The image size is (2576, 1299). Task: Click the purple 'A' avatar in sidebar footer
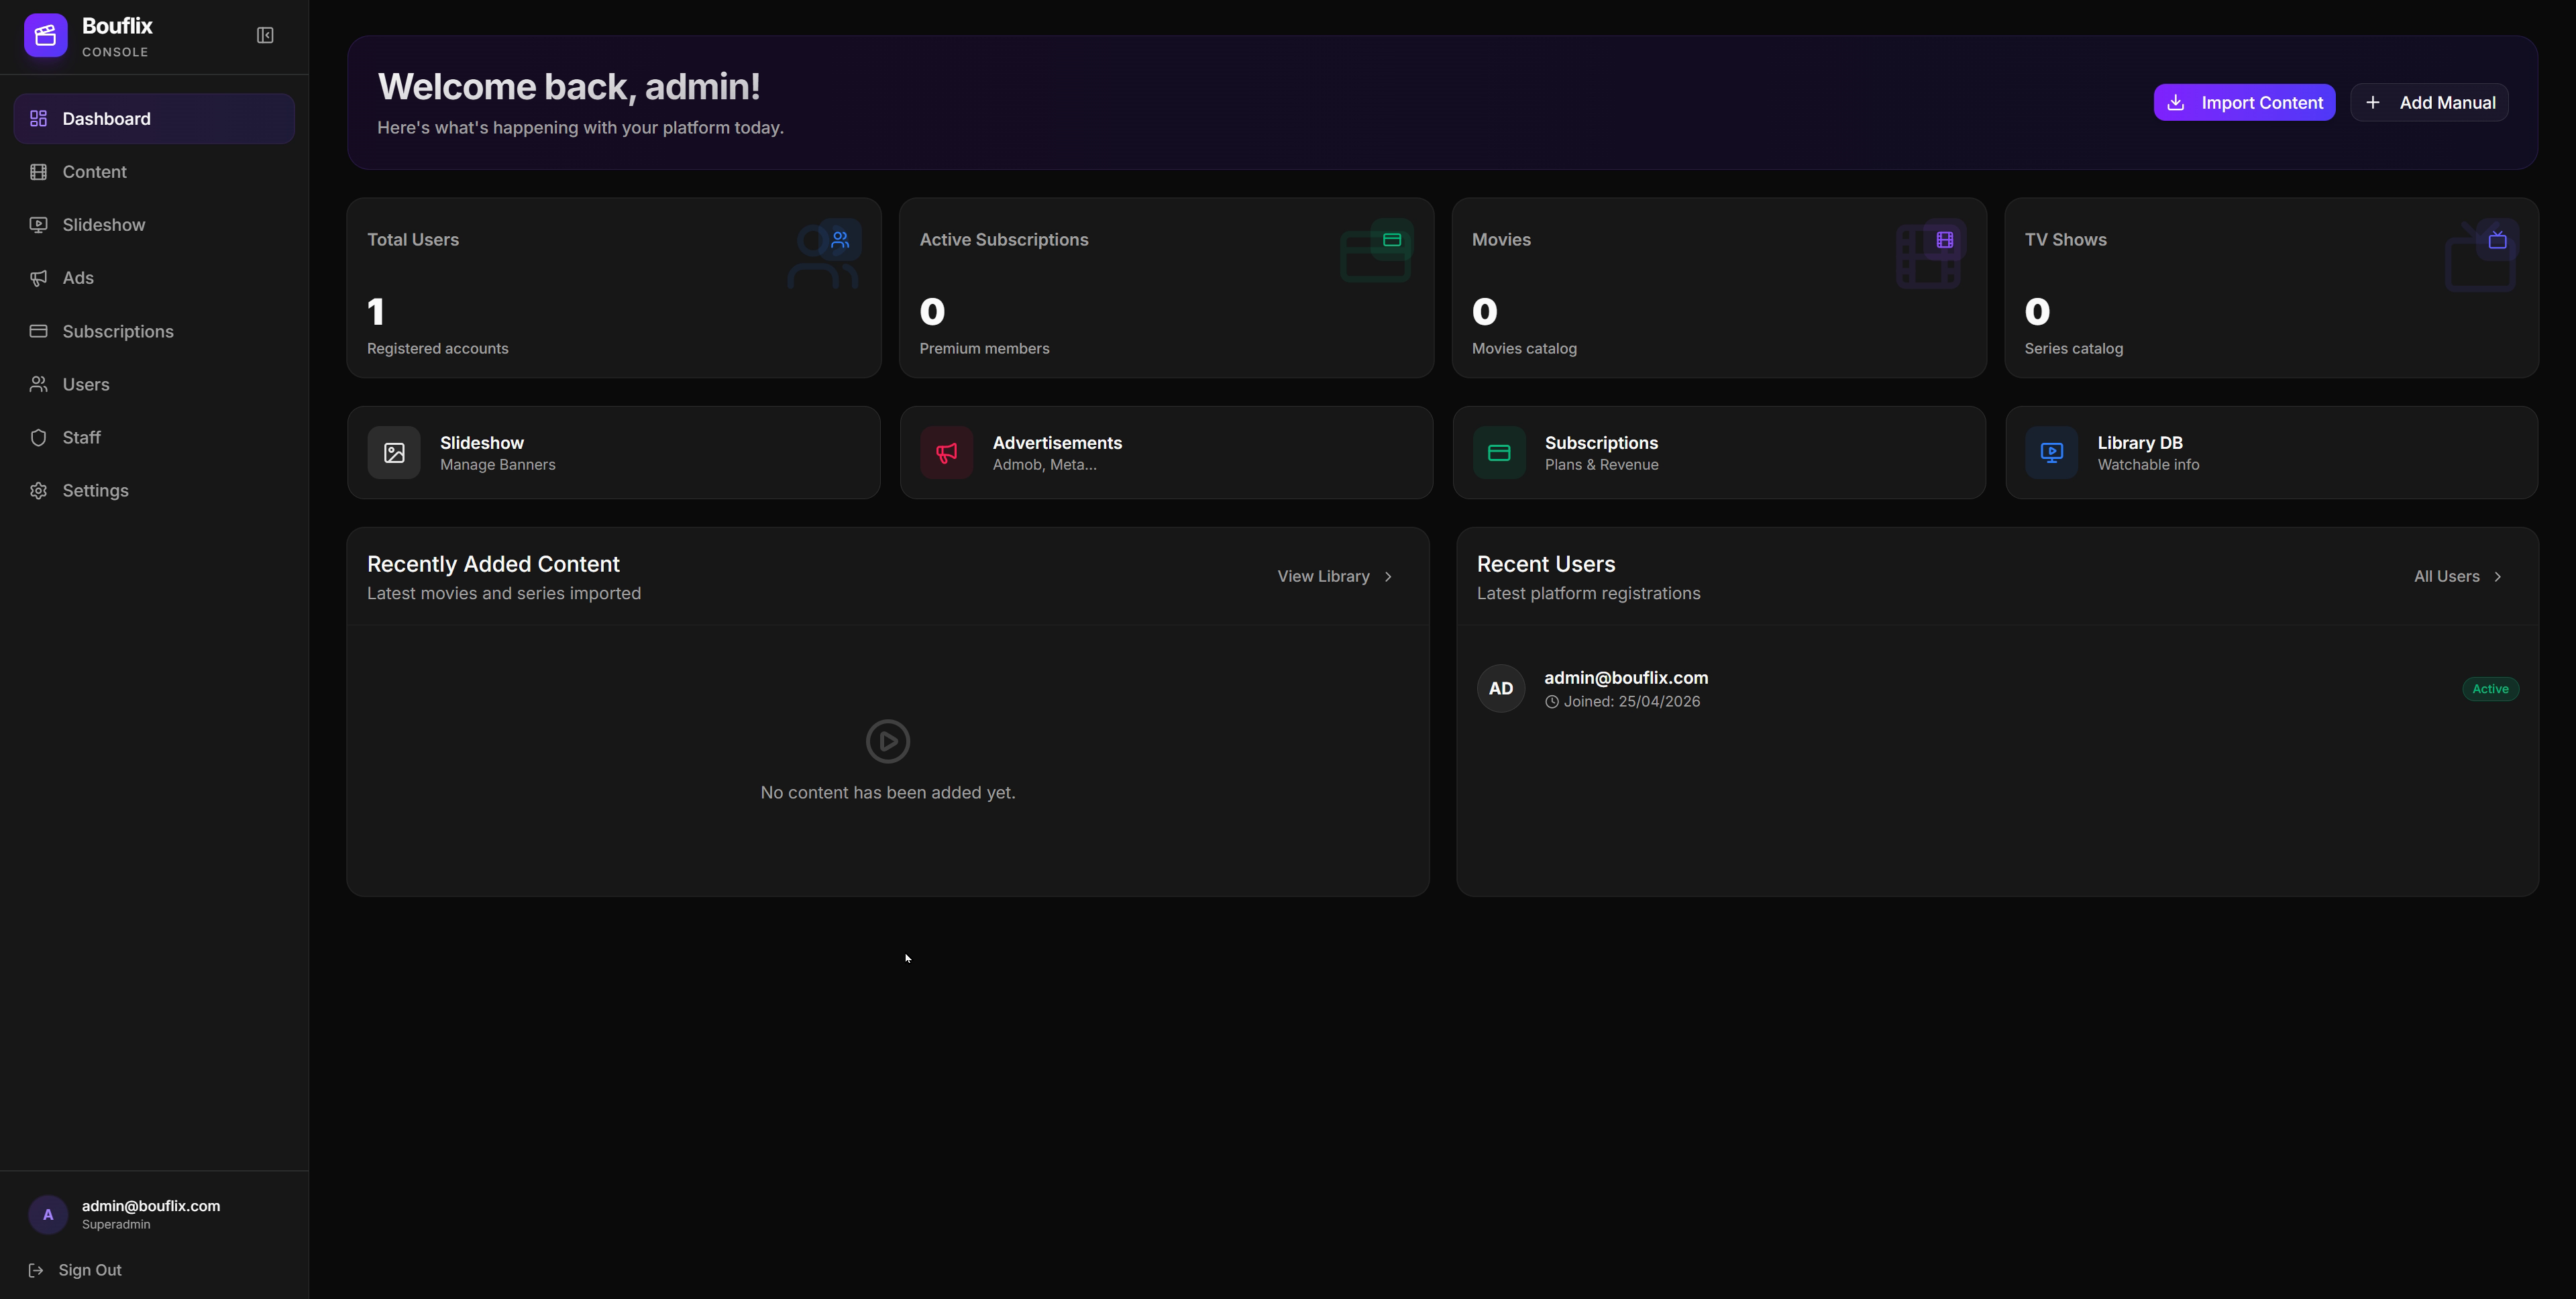48,1214
